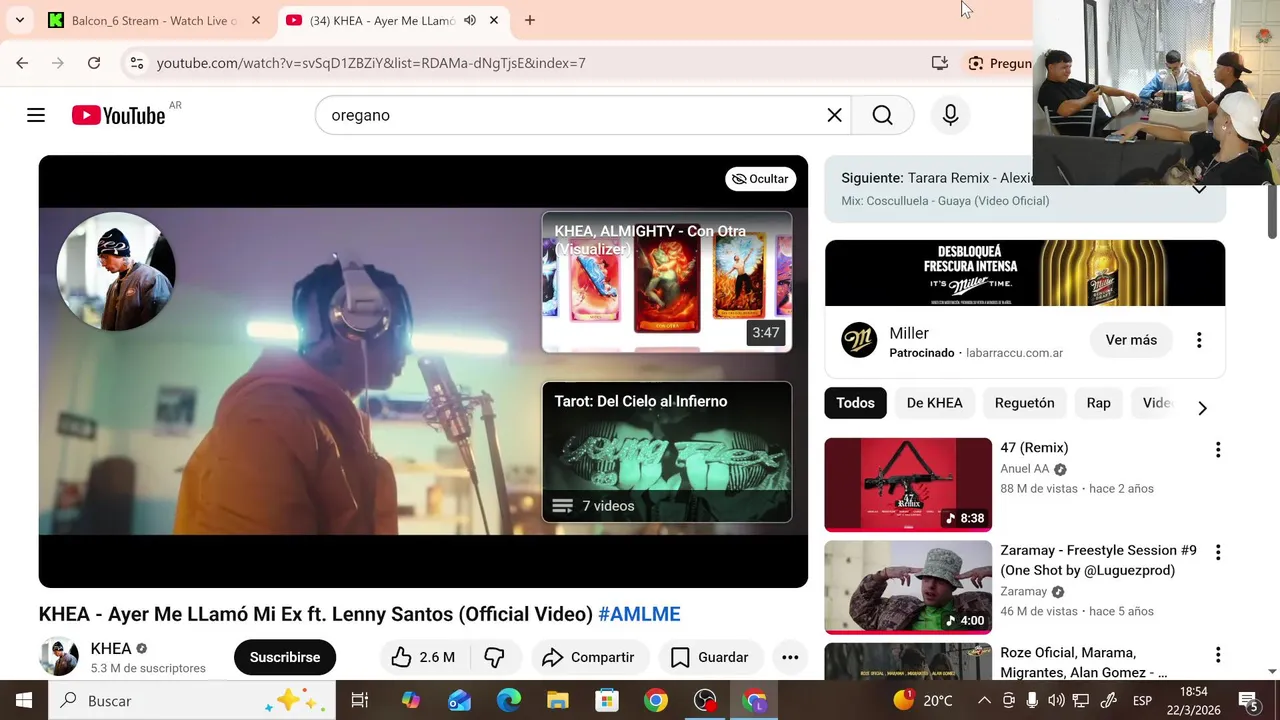Start voice search with the microphone
Screen dimensions: 1280x720
[950, 115]
